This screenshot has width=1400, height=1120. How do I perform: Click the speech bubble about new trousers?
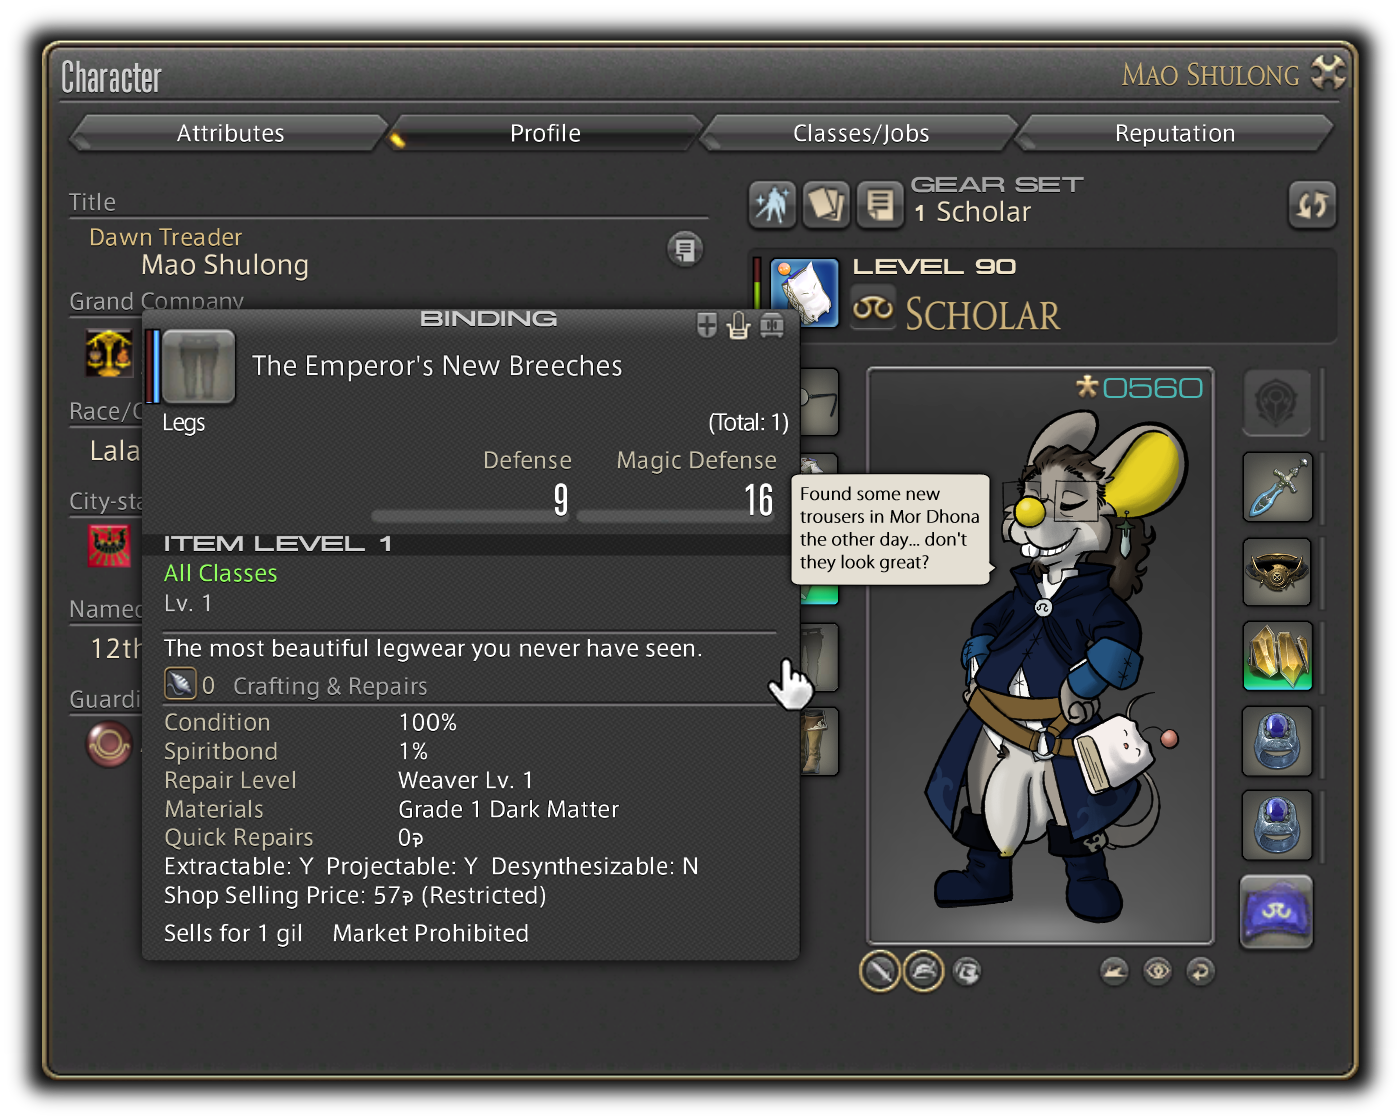(x=890, y=528)
